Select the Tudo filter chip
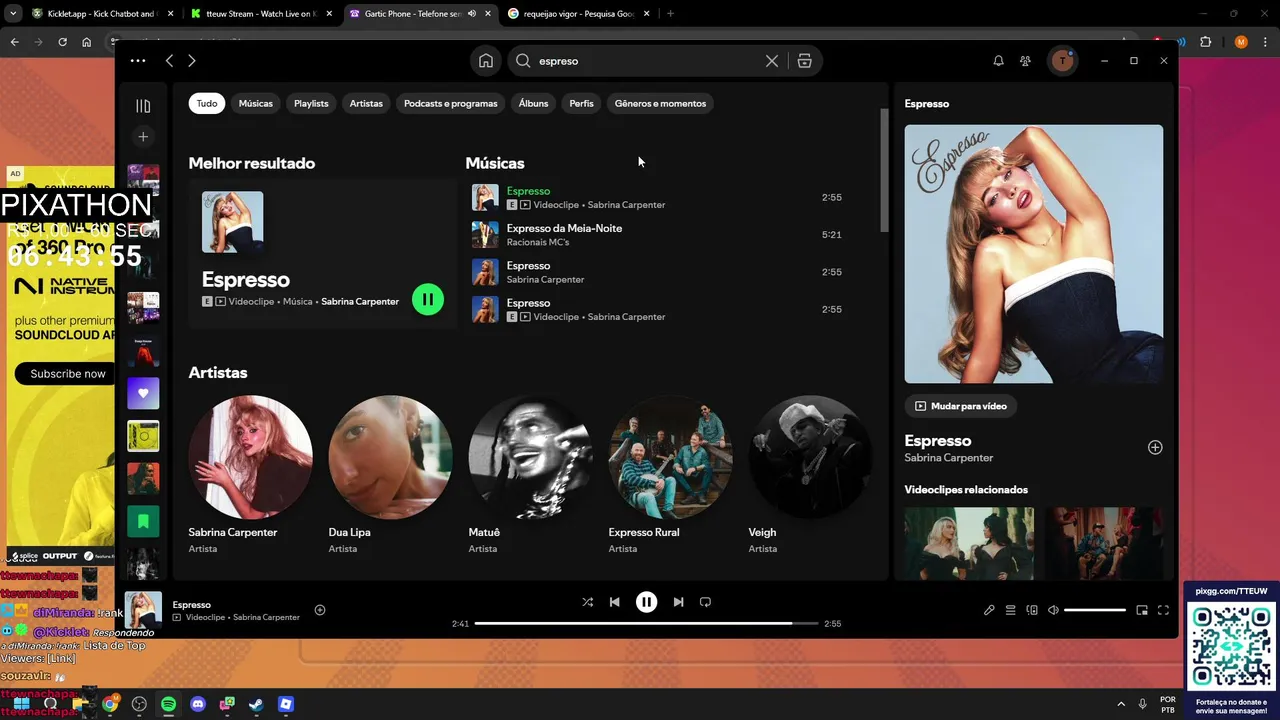 coord(207,103)
